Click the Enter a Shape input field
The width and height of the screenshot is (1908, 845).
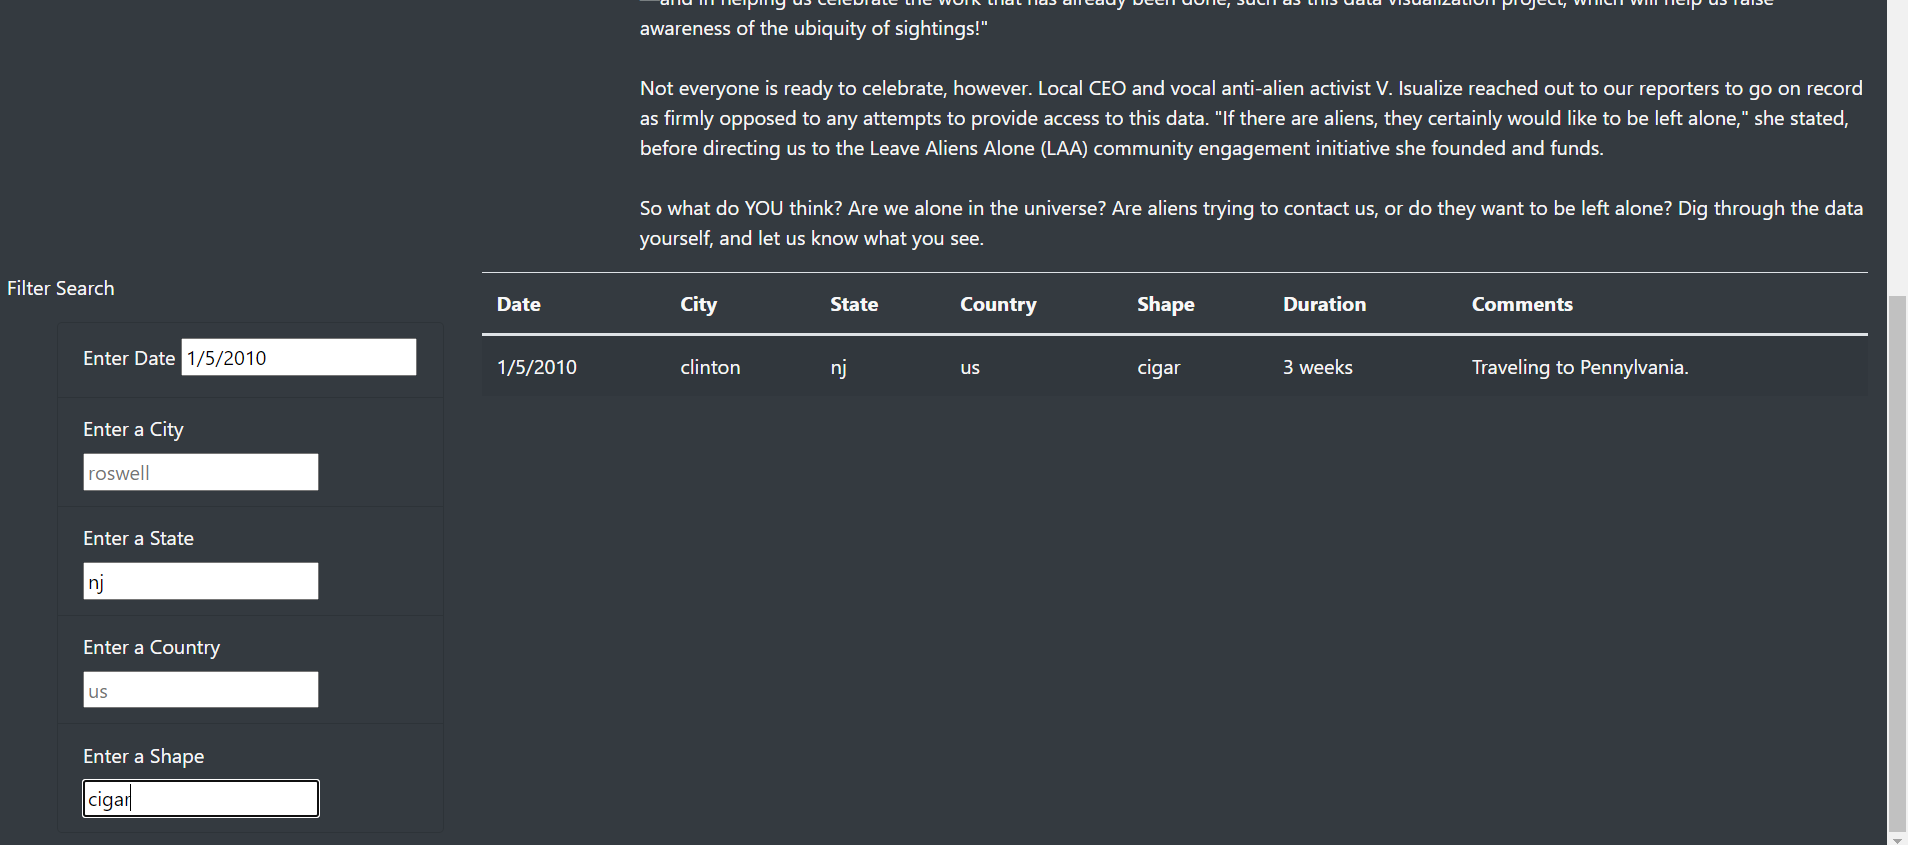[201, 799]
